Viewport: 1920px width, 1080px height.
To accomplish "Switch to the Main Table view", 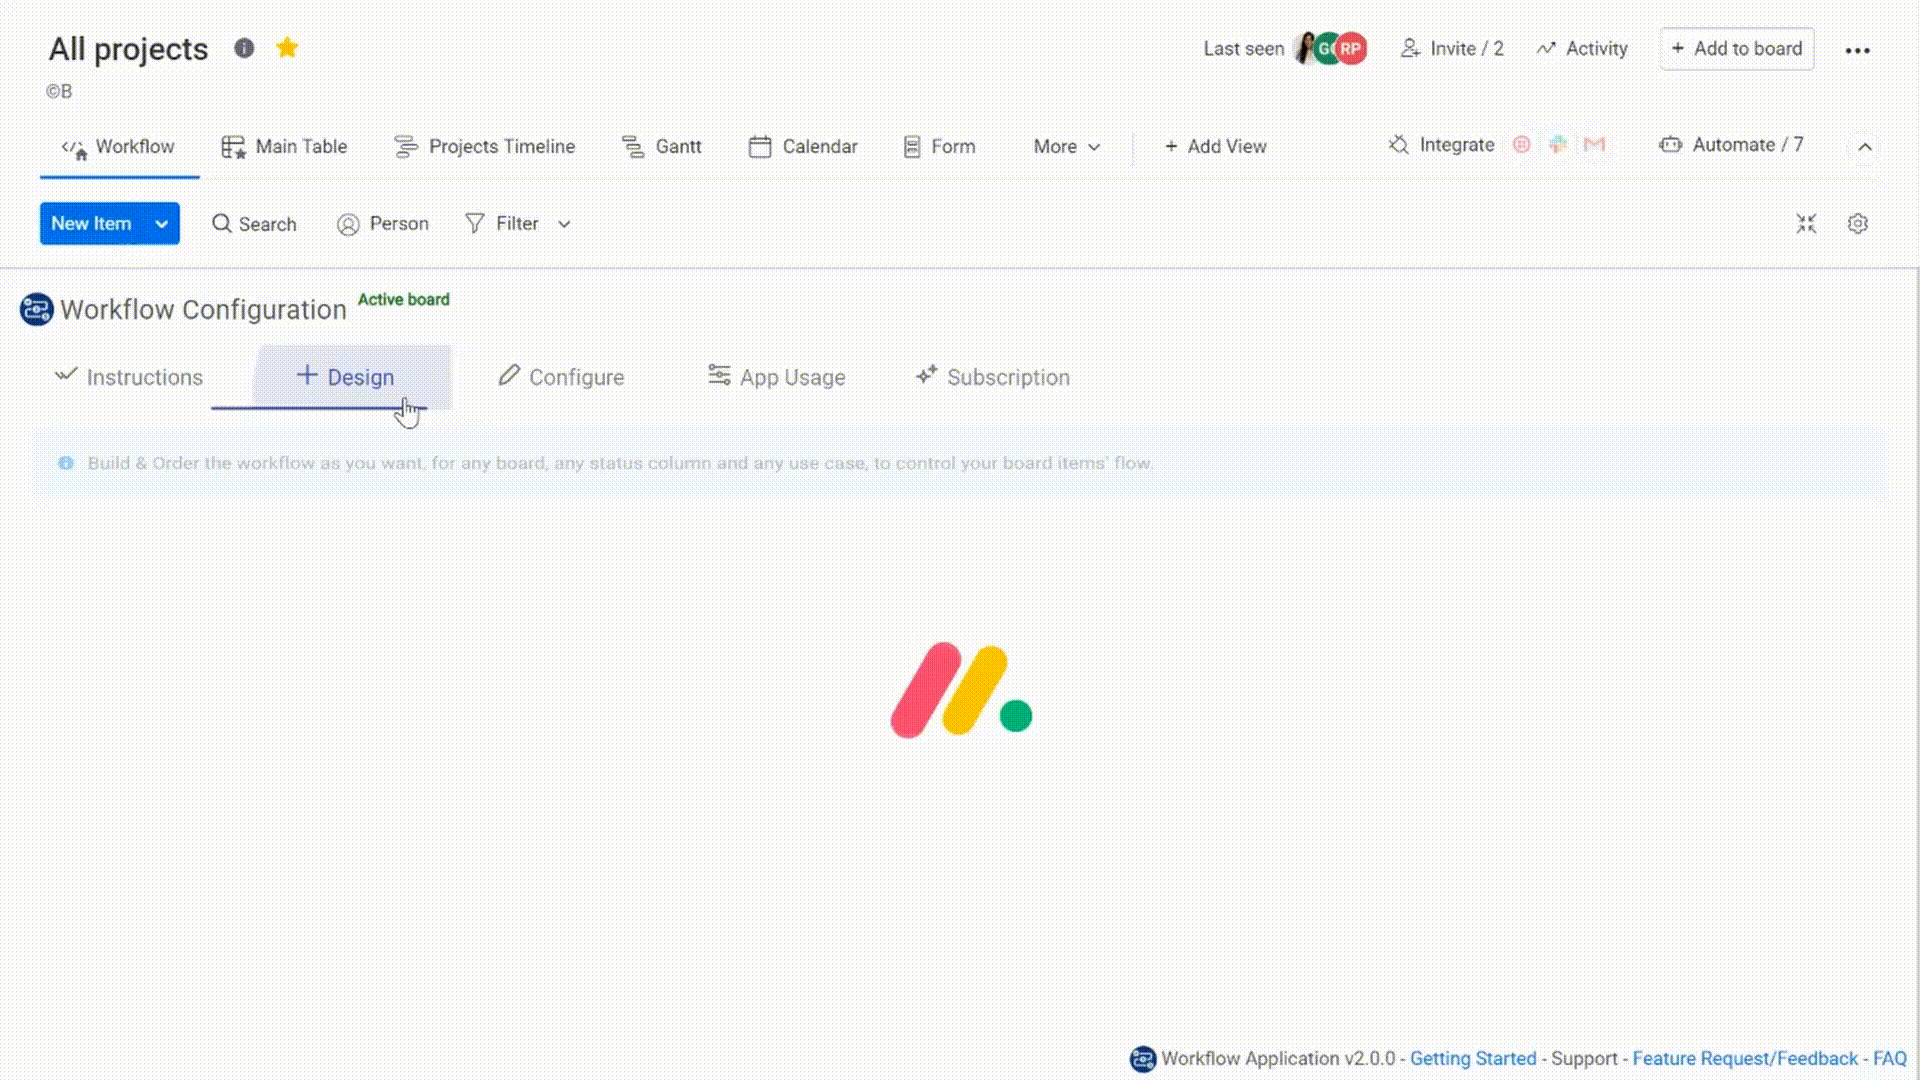I will click(x=284, y=147).
